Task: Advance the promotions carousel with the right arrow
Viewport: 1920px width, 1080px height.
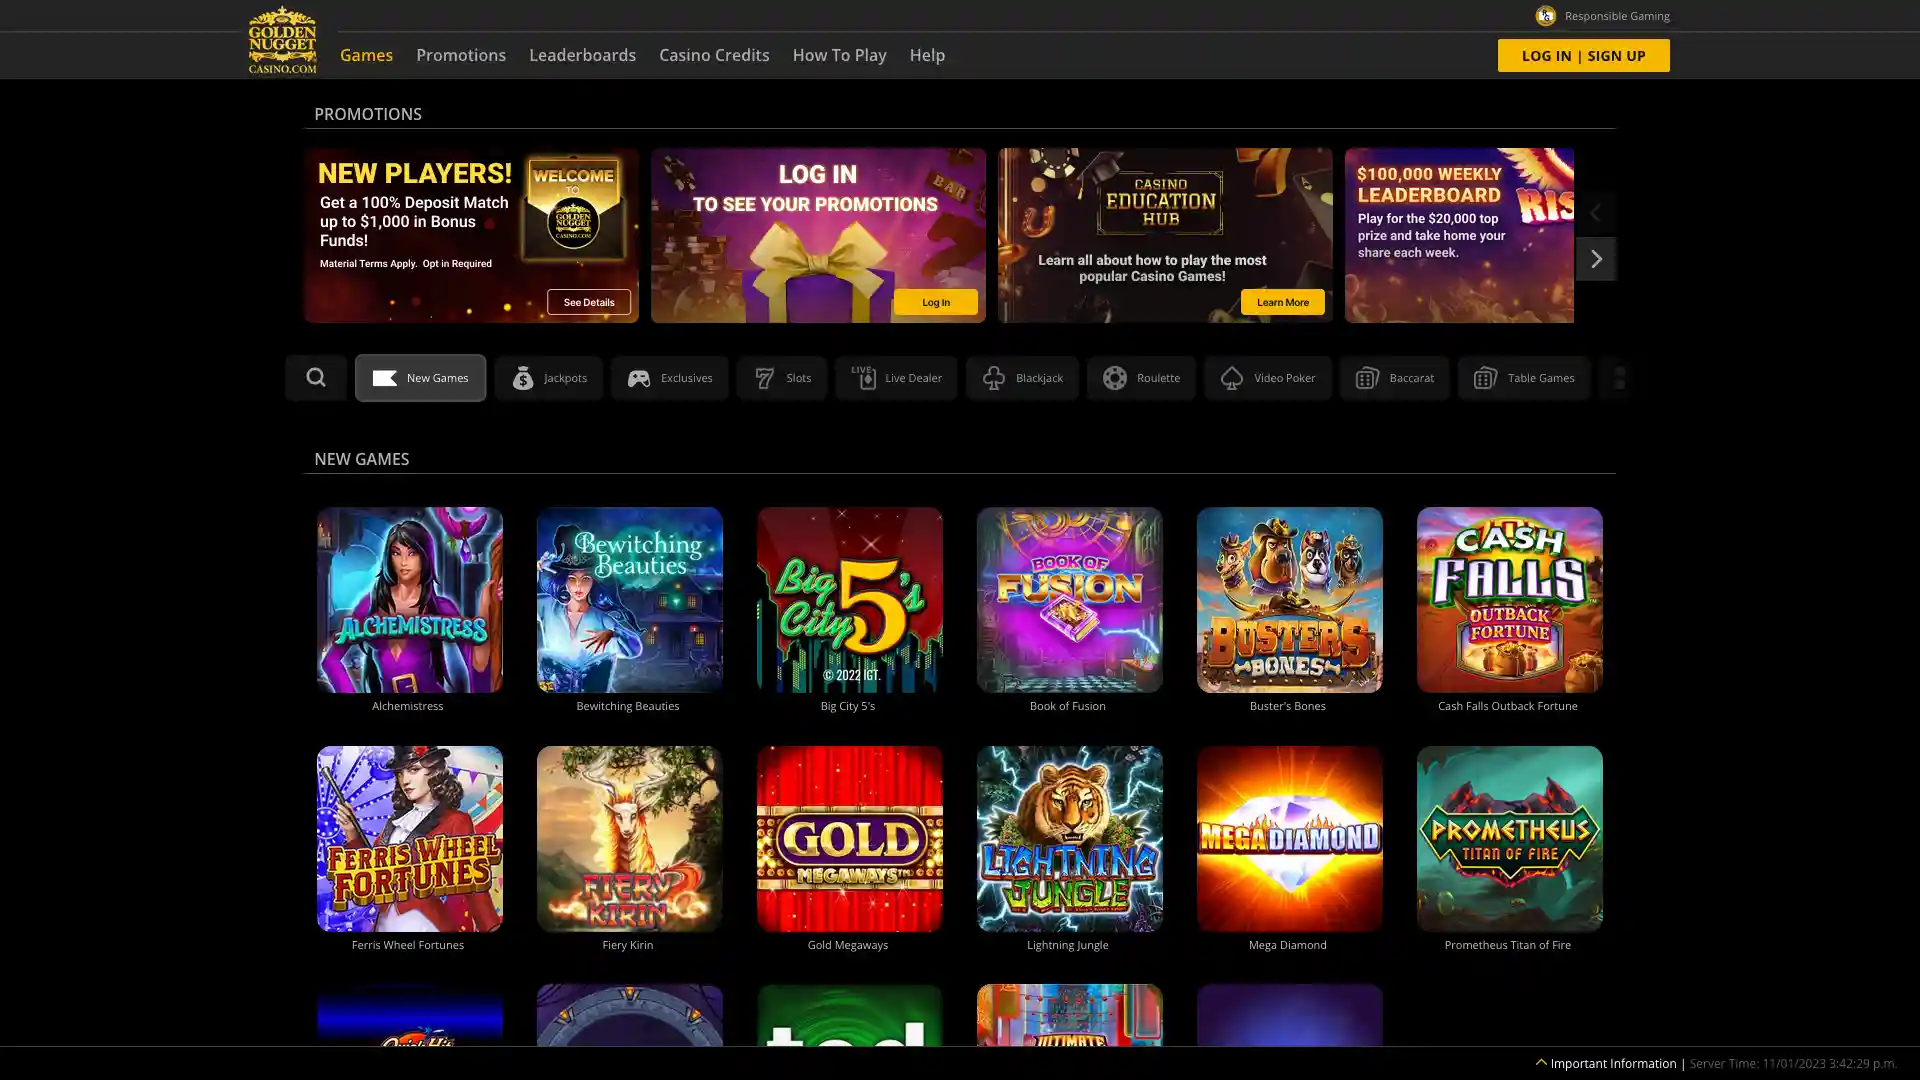Action: (1595, 258)
